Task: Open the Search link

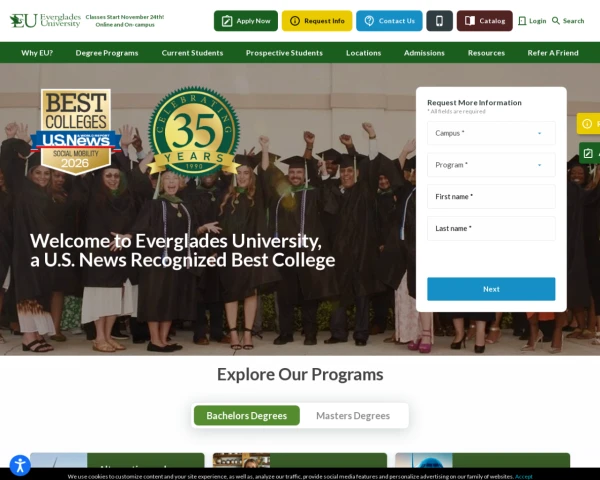Action: click(x=568, y=21)
